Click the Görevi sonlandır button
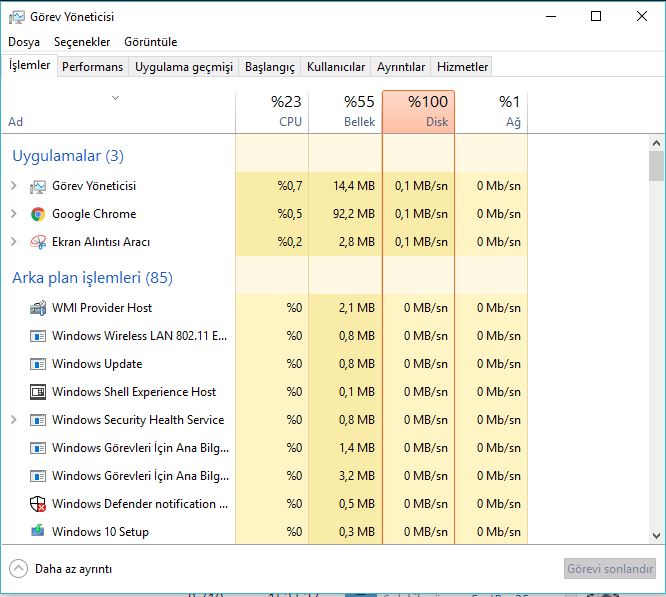This screenshot has width=666, height=597. (610, 569)
